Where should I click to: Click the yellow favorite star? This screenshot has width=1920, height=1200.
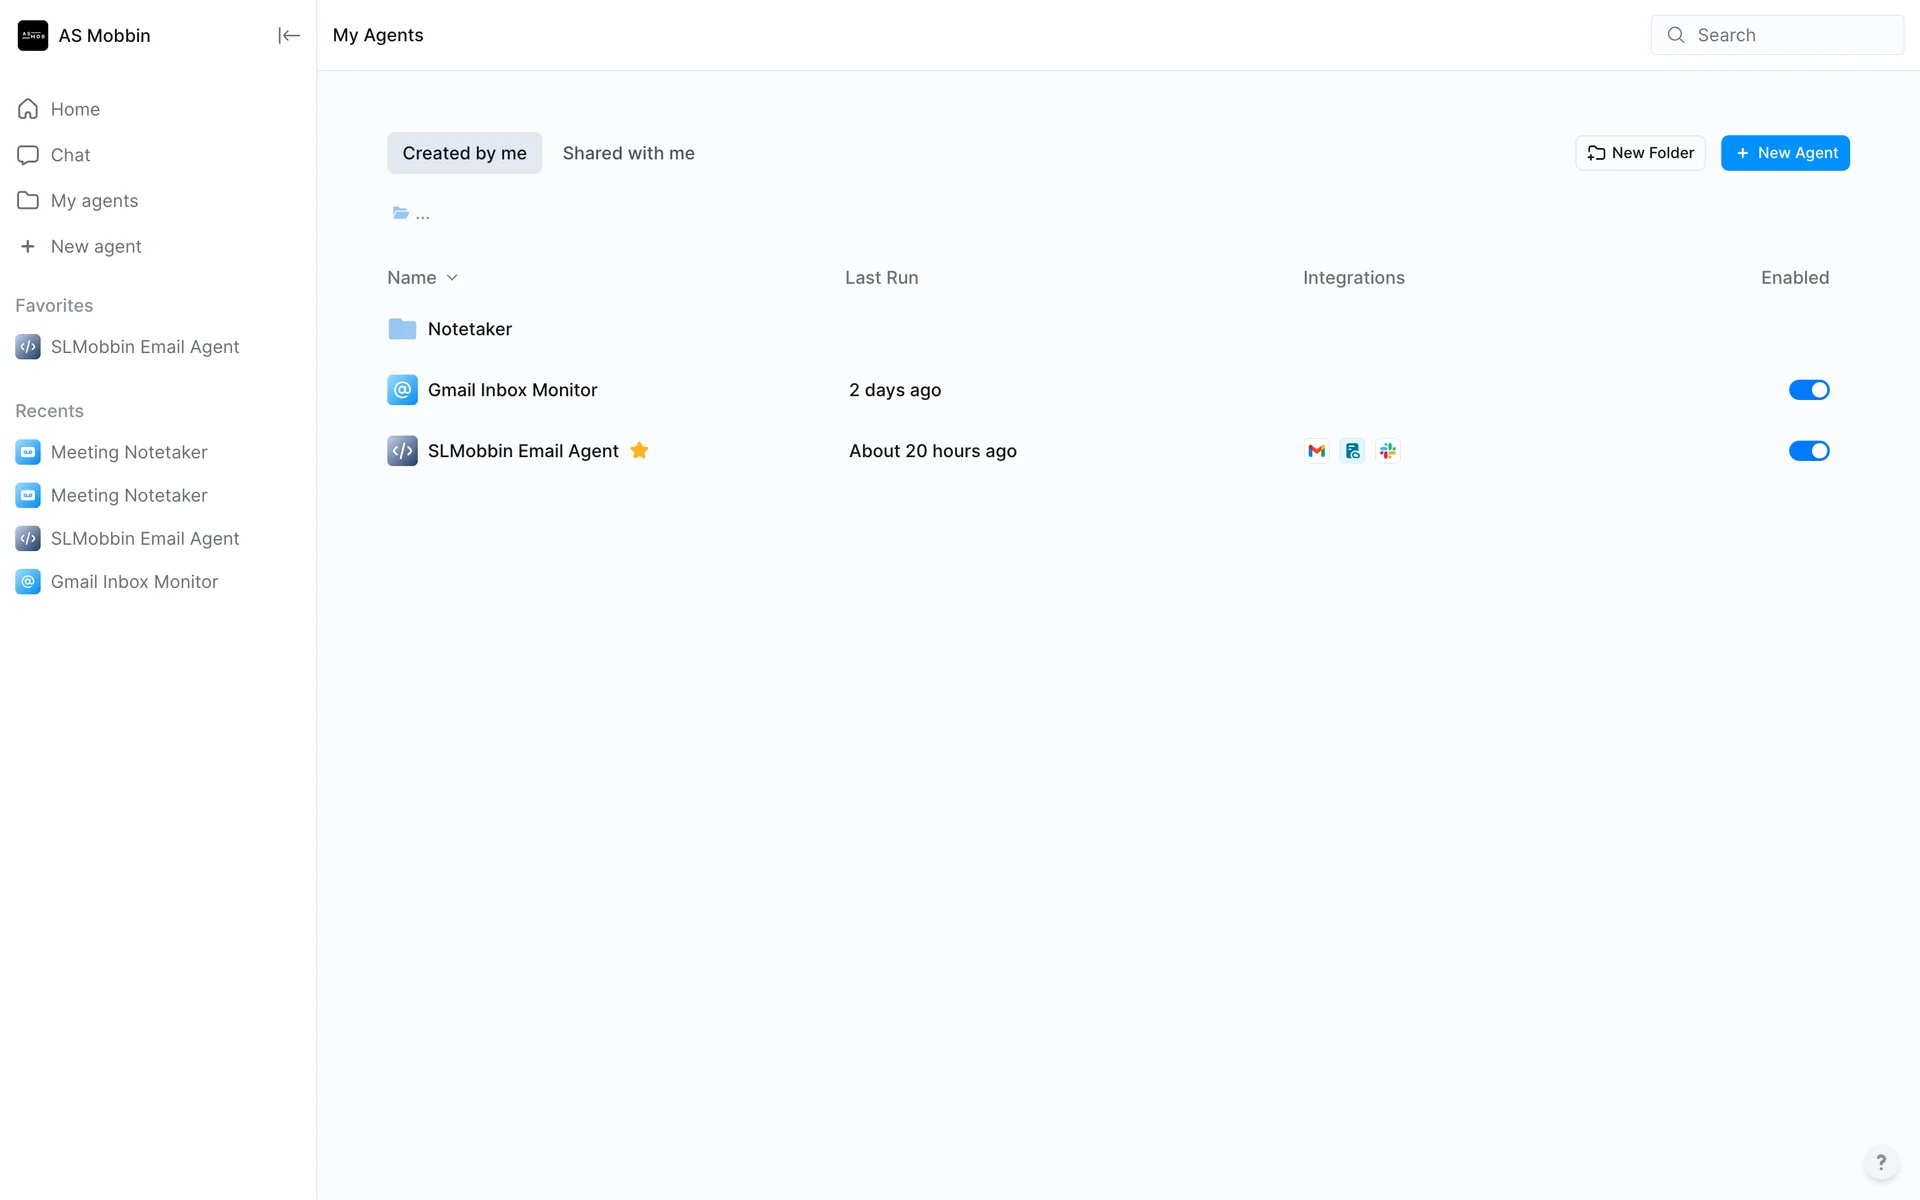click(x=639, y=451)
